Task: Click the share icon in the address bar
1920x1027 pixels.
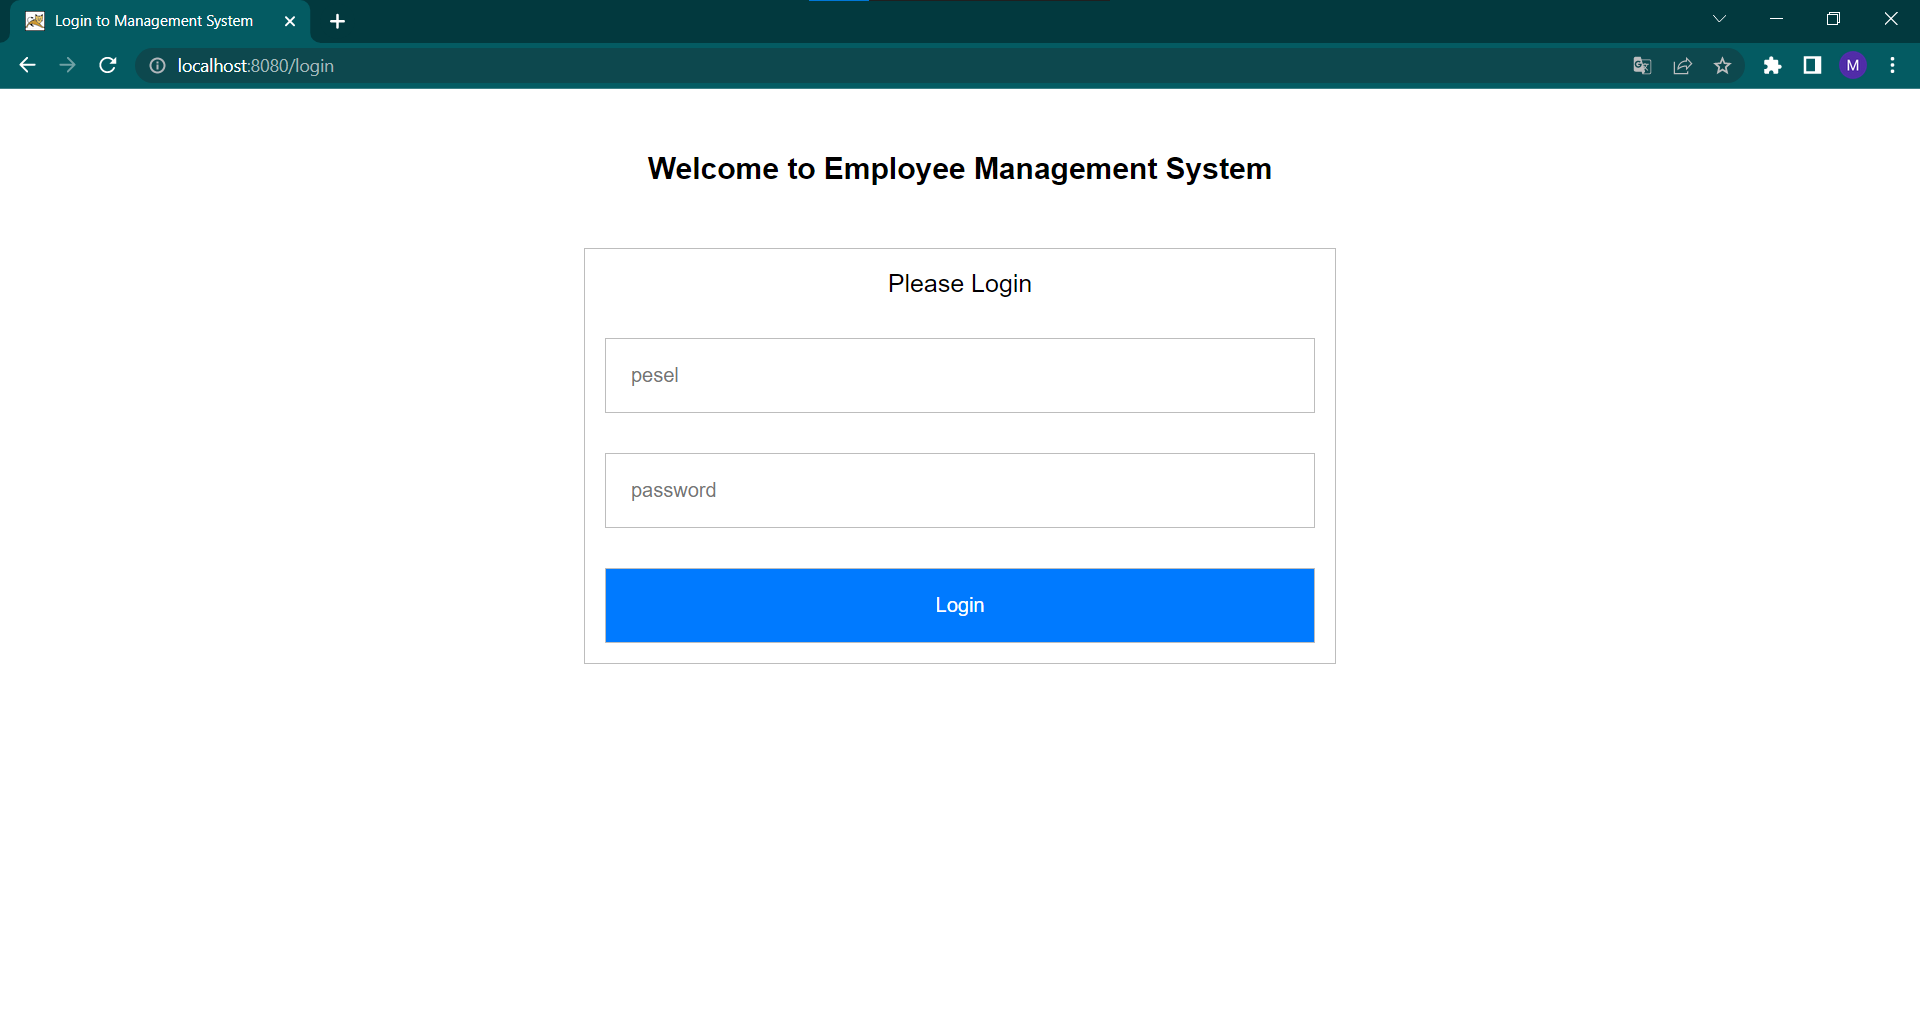Action: [1682, 65]
